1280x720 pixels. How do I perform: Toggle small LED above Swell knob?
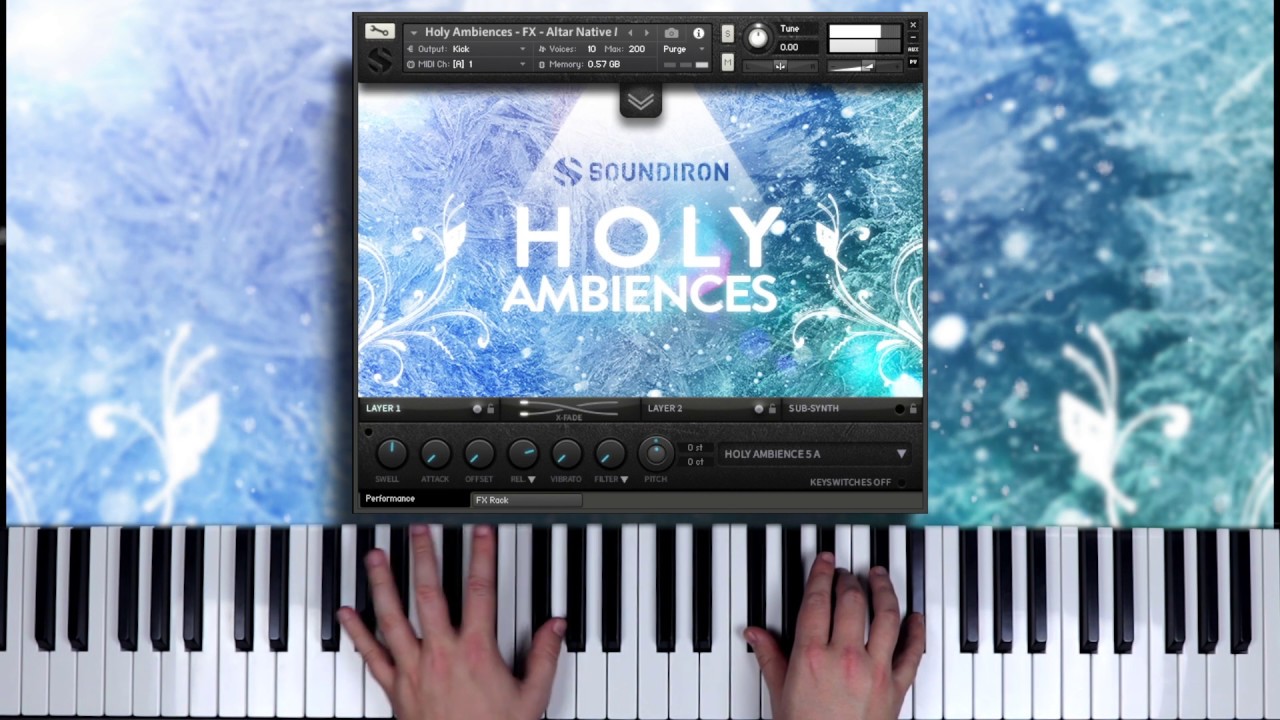(x=368, y=432)
